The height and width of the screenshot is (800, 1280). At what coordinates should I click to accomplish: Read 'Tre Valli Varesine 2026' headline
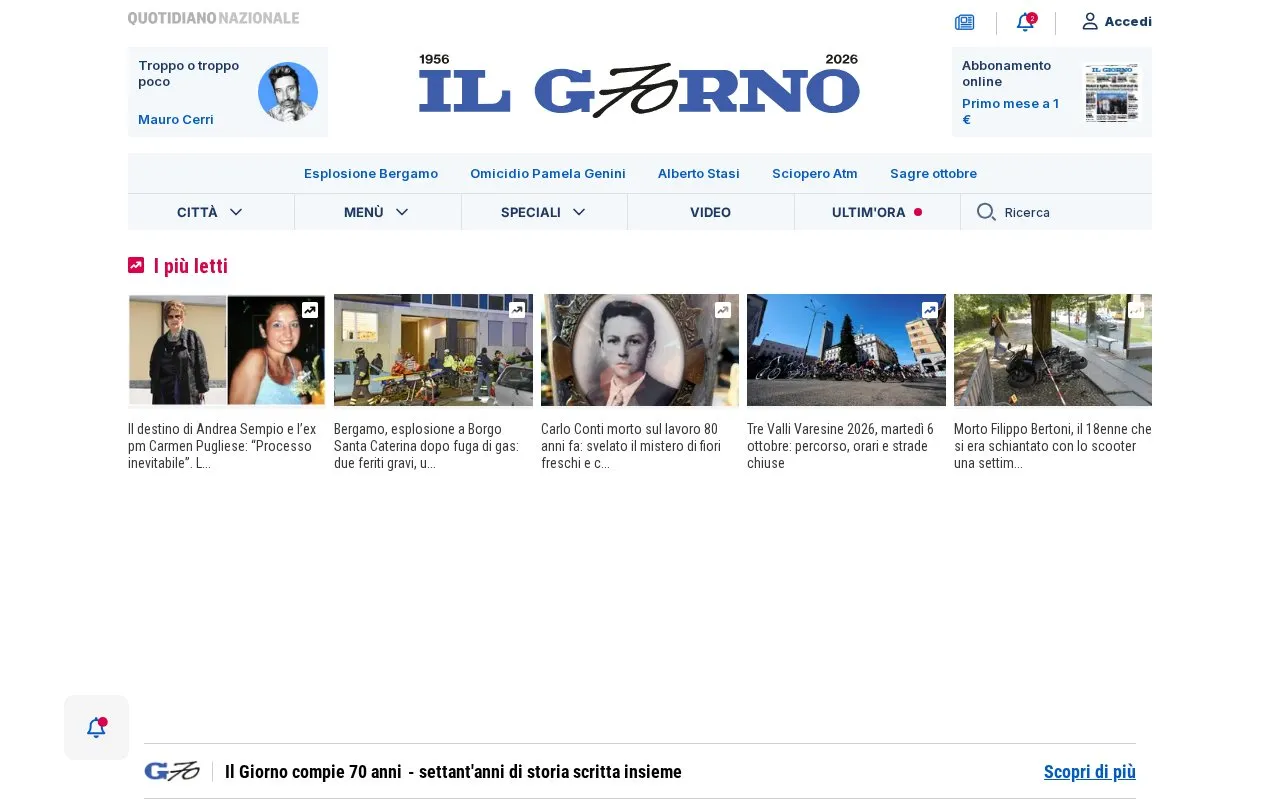pyautogui.click(x=842, y=446)
